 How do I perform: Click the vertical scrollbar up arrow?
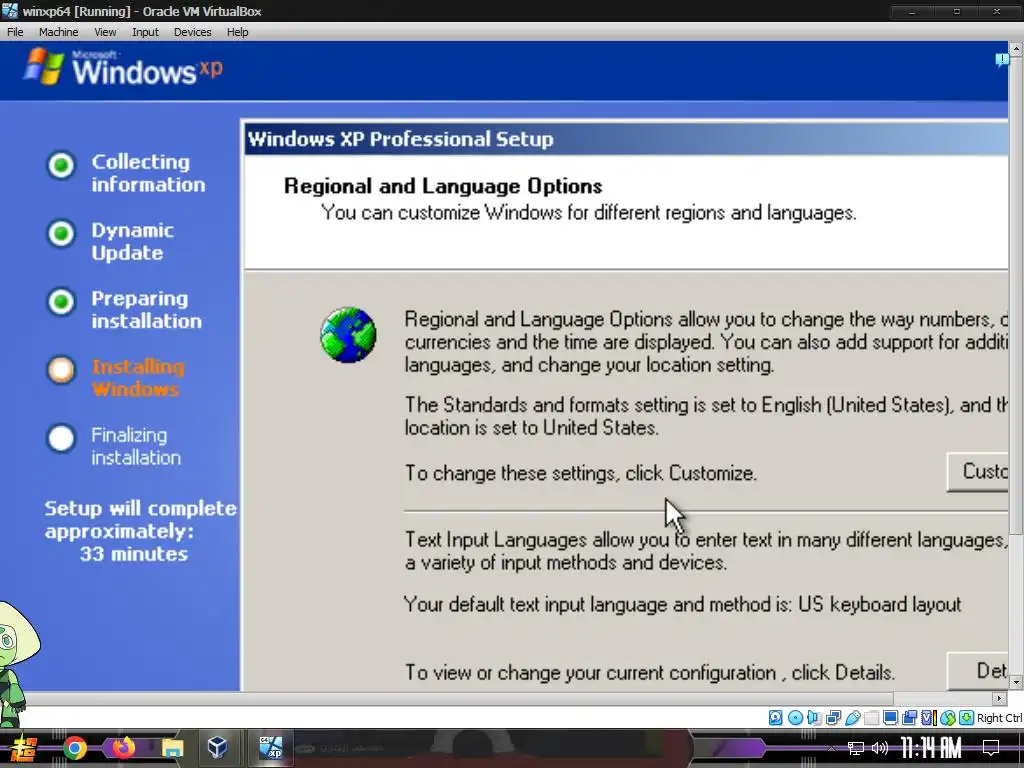[x=1016, y=48]
